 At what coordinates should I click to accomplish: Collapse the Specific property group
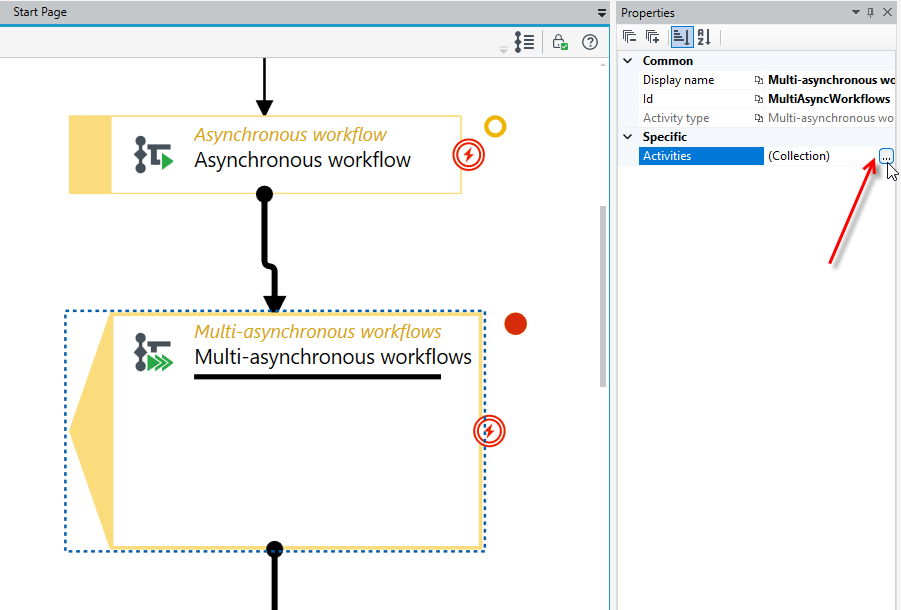coord(628,137)
